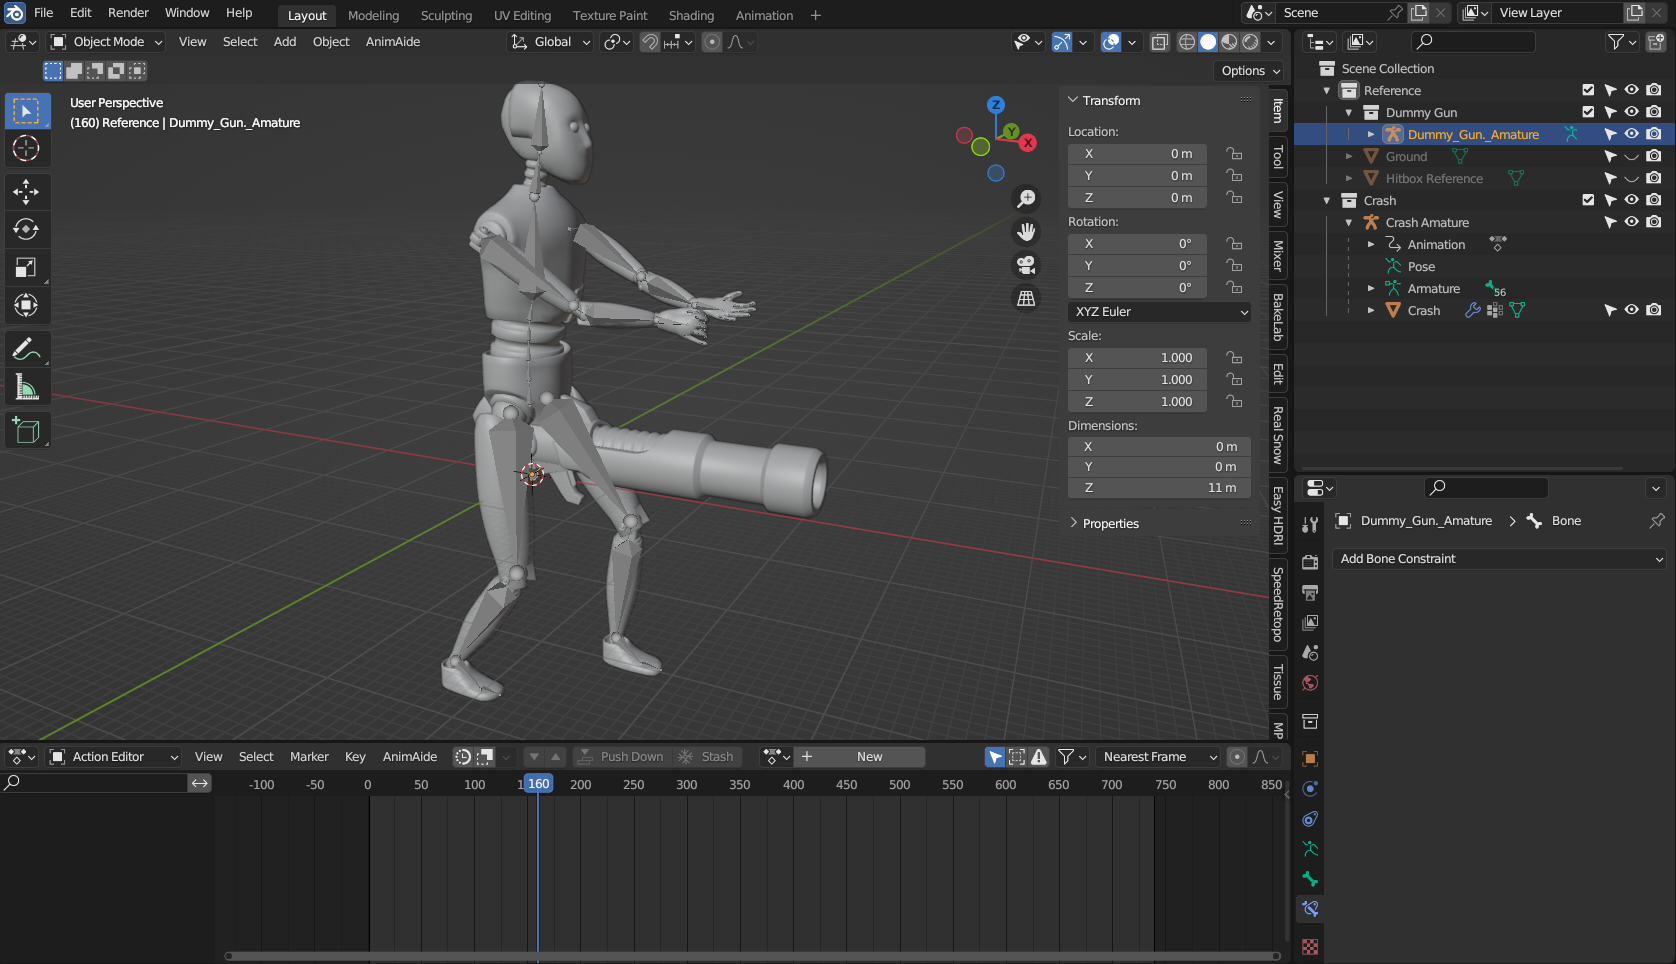Activate the Annotate pencil tool
Image resolution: width=1676 pixels, height=964 pixels.
[x=26, y=349]
